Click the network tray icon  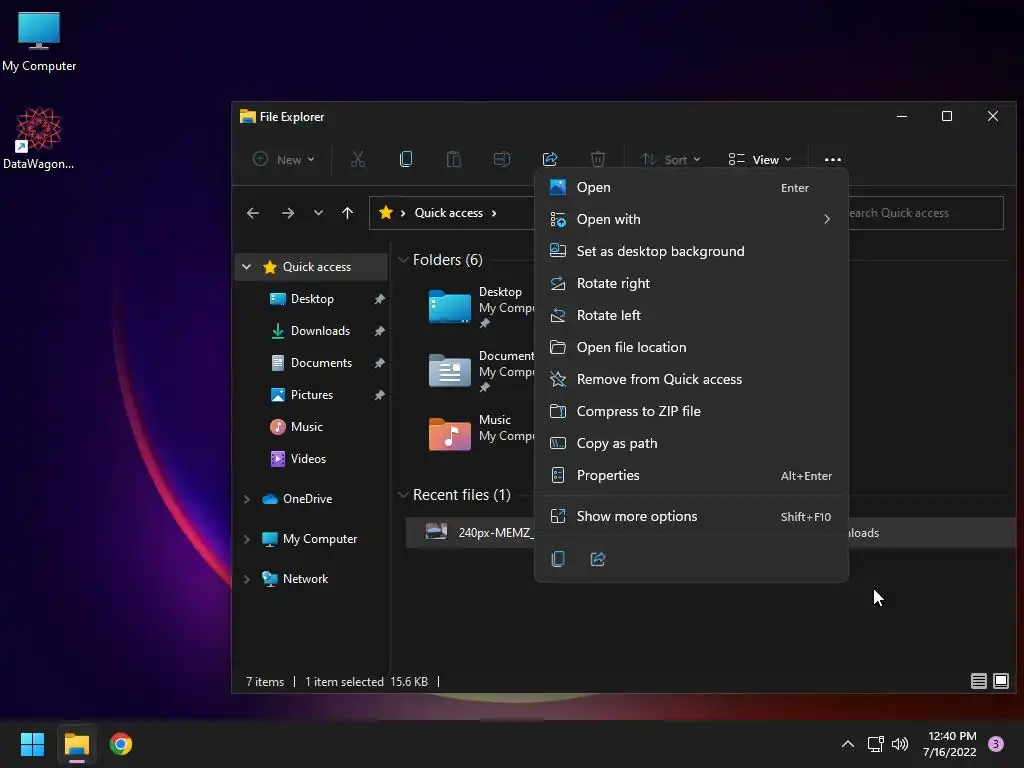click(x=875, y=744)
